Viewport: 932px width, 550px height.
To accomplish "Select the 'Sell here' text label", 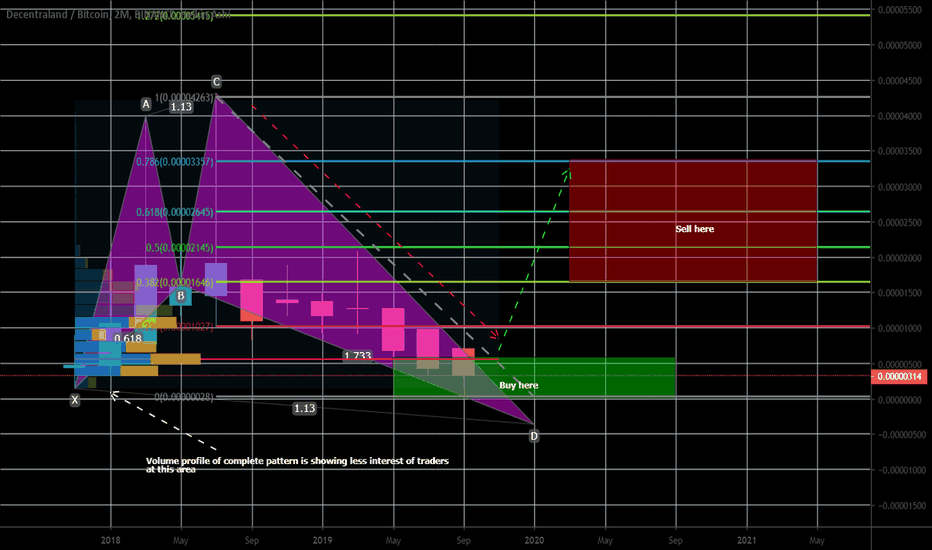I will click(x=694, y=229).
